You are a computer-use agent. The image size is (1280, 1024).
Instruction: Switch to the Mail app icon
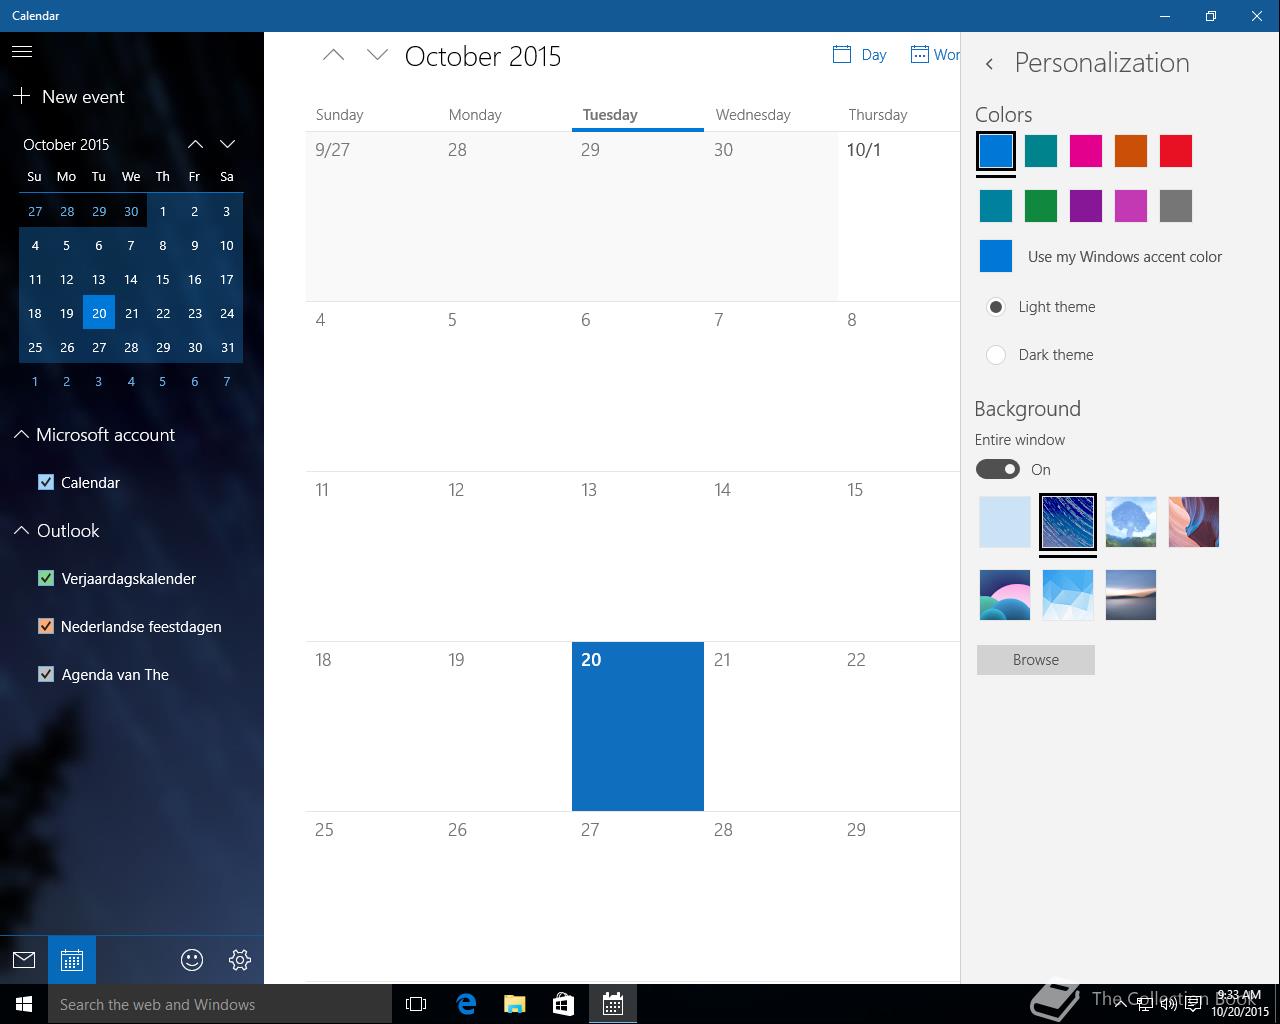click(24, 960)
